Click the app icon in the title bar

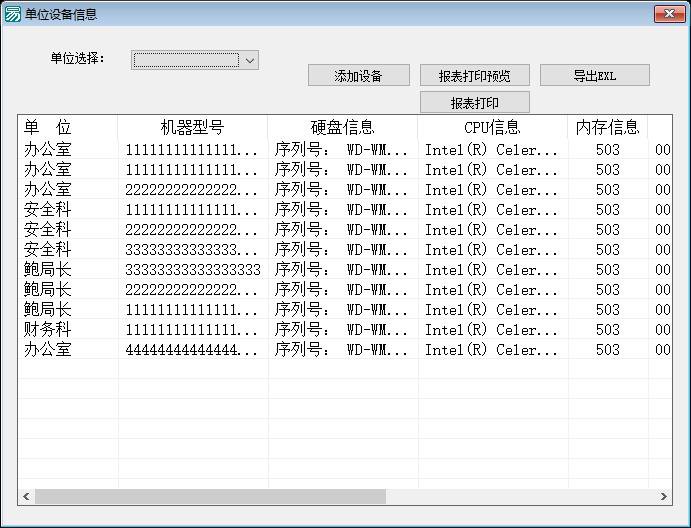(13, 14)
